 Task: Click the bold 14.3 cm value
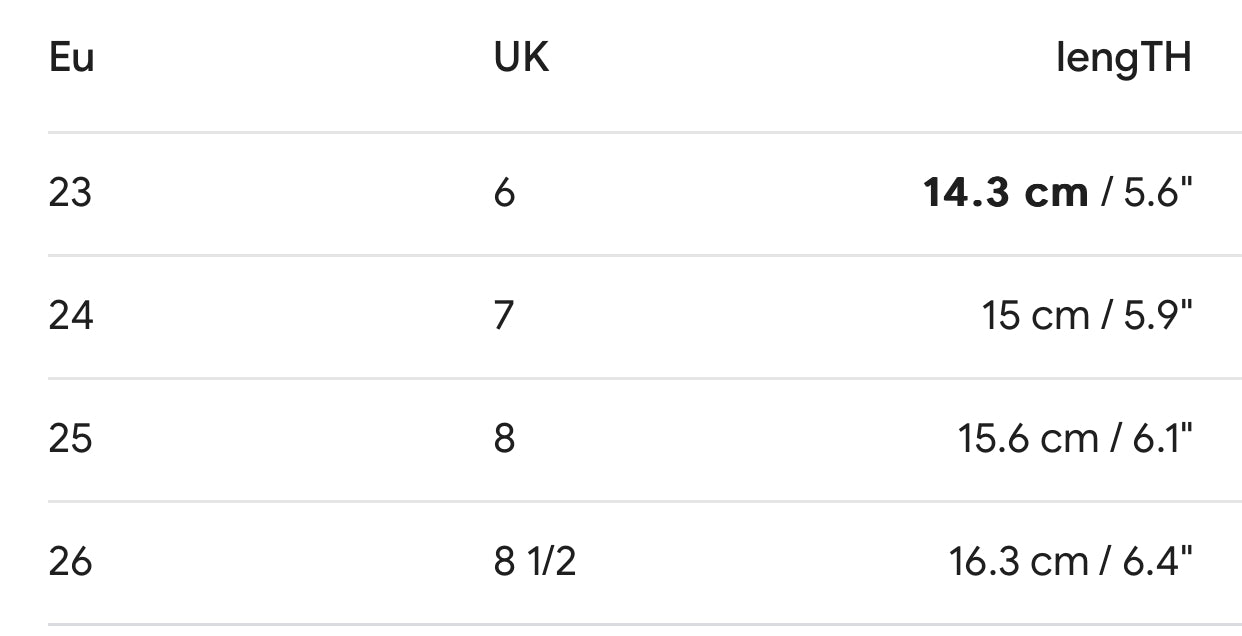point(1005,192)
